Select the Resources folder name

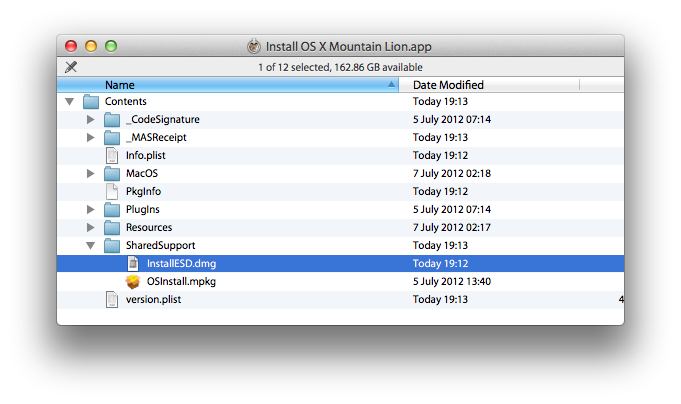(149, 228)
